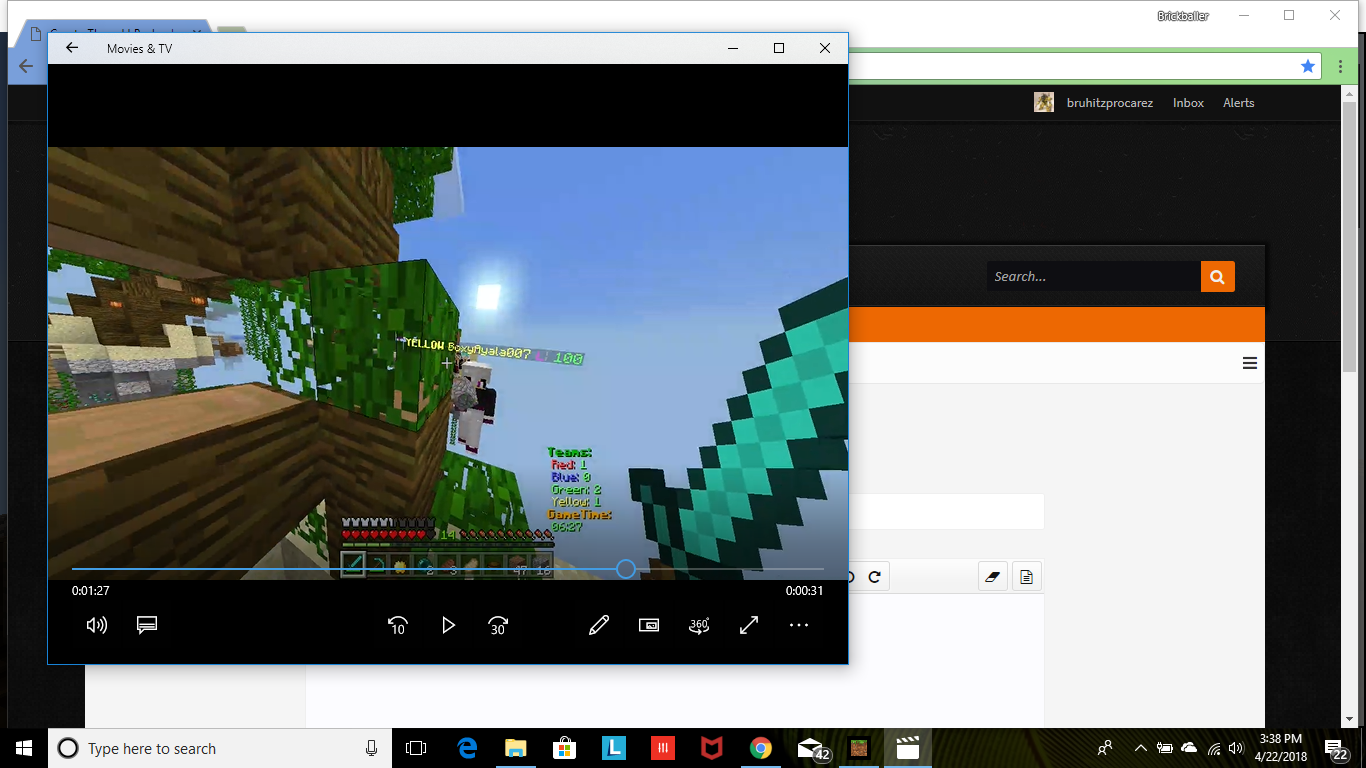Bookmark page with the star icon
The height and width of the screenshot is (768, 1366).
[x=1308, y=66]
